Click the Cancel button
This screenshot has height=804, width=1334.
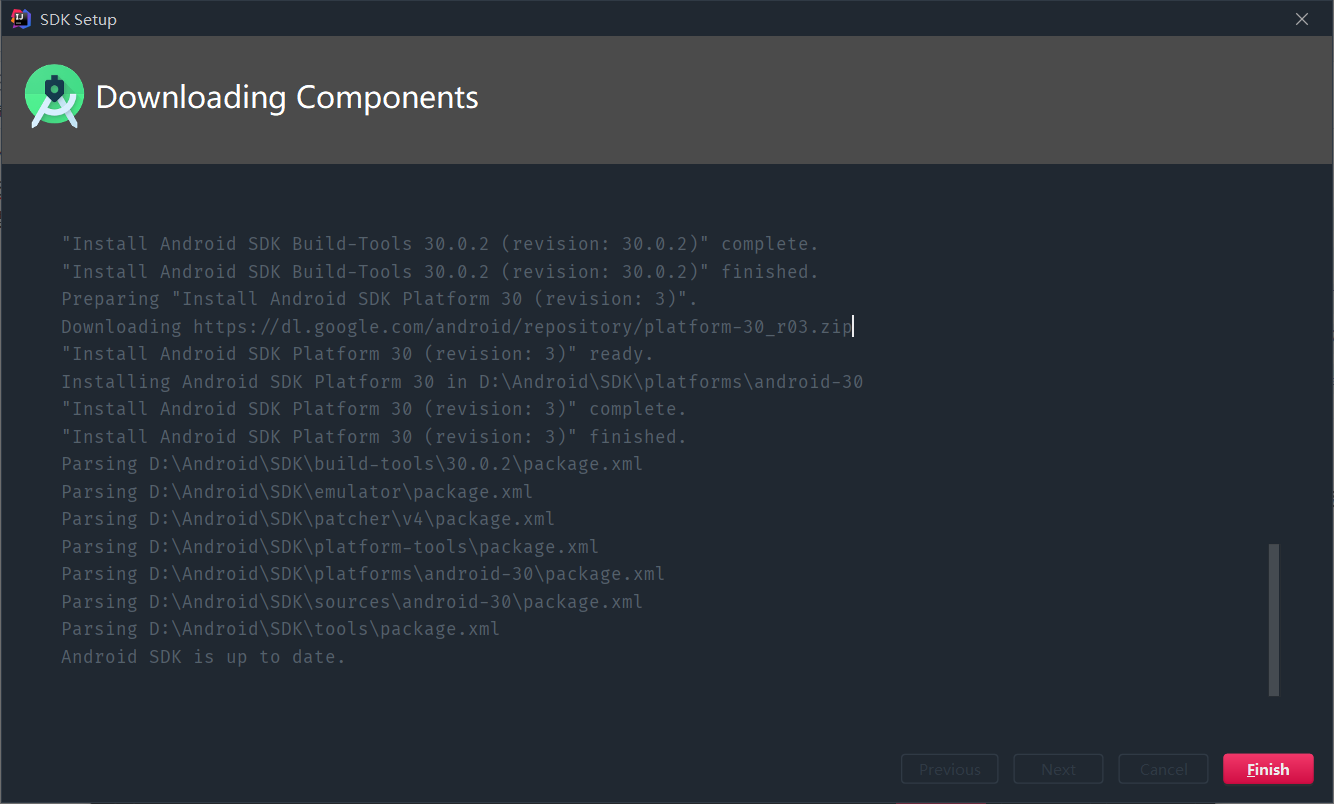[x=1163, y=768]
